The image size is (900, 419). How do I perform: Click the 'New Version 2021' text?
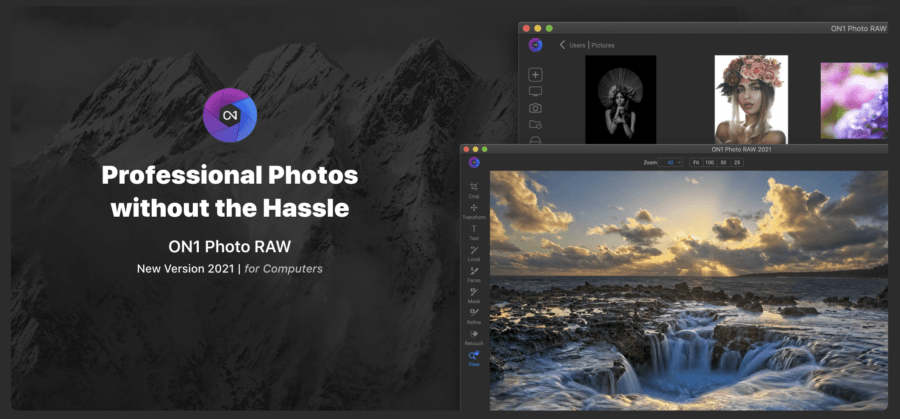(x=186, y=269)
